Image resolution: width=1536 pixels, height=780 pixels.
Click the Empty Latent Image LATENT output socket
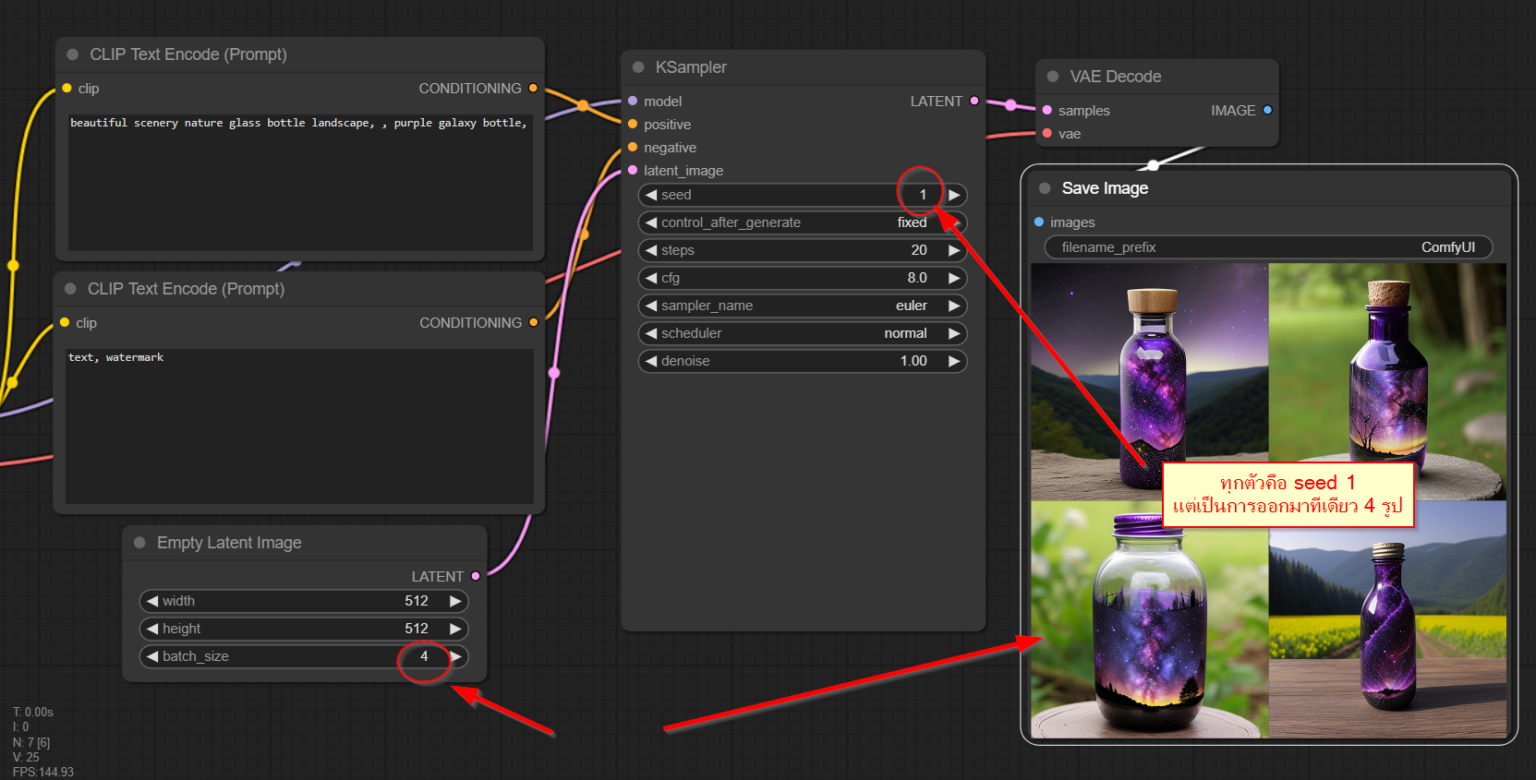(476, 576)
